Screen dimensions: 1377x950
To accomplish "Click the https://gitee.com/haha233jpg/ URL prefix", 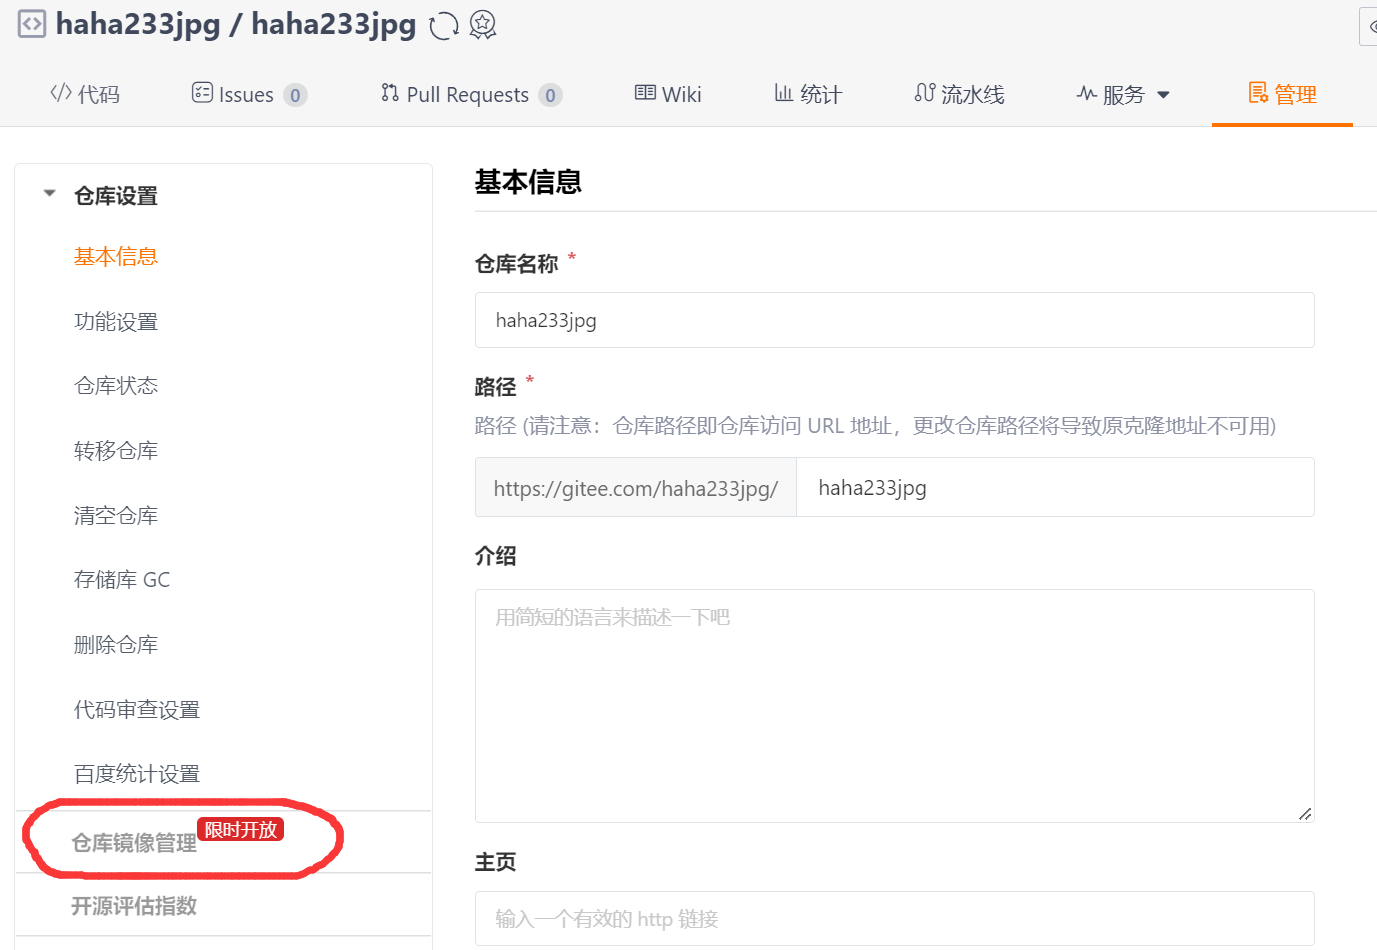I will click(636, 488).
